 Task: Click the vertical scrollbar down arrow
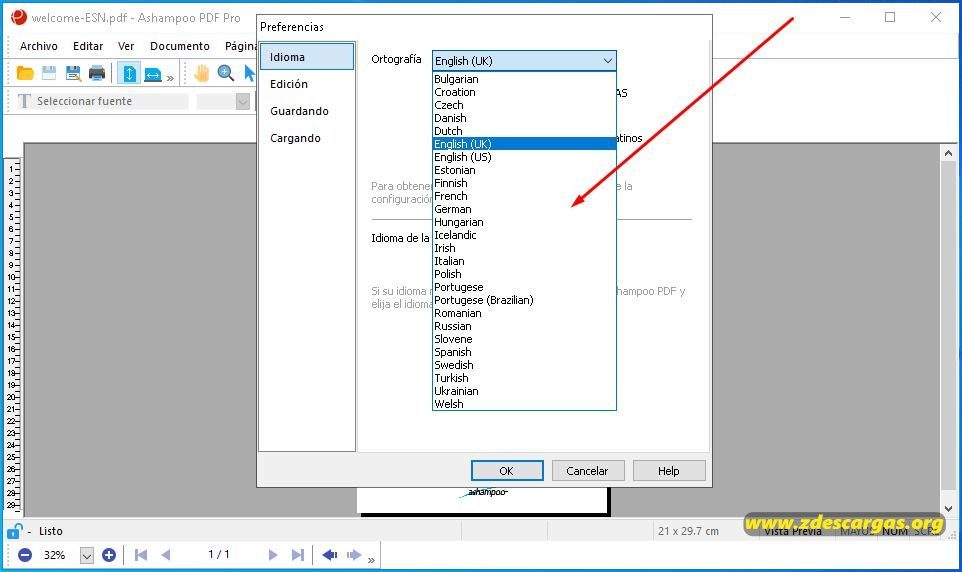(x=949, y=509)
